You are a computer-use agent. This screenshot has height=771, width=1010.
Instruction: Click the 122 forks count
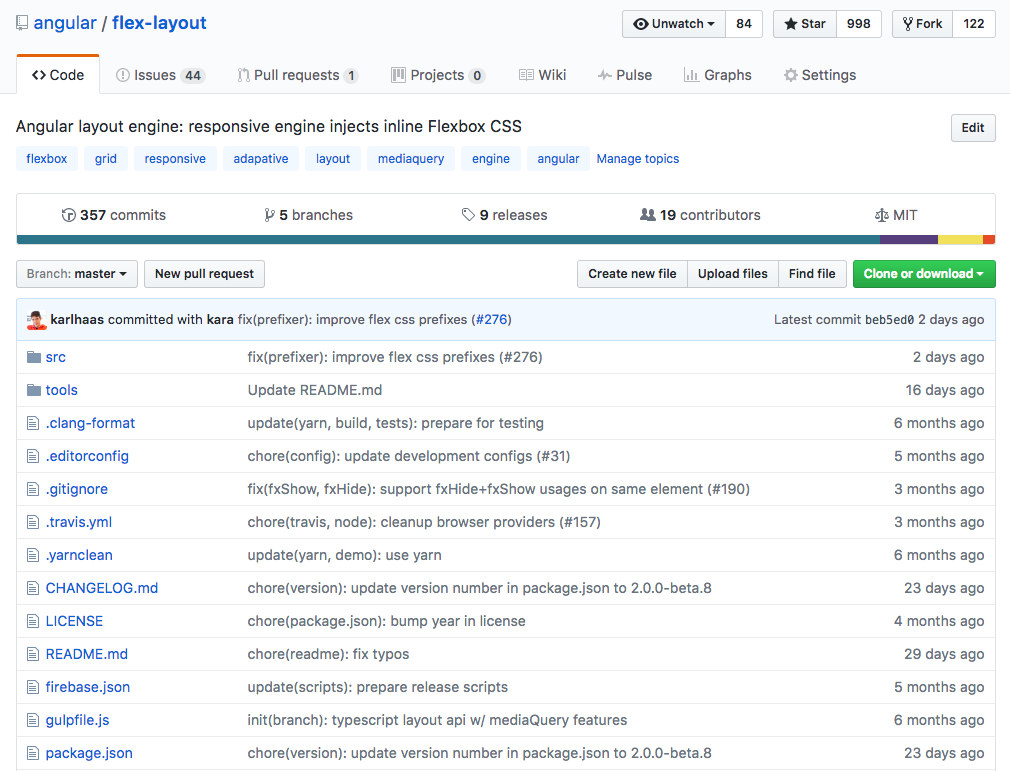pos(973,24)
